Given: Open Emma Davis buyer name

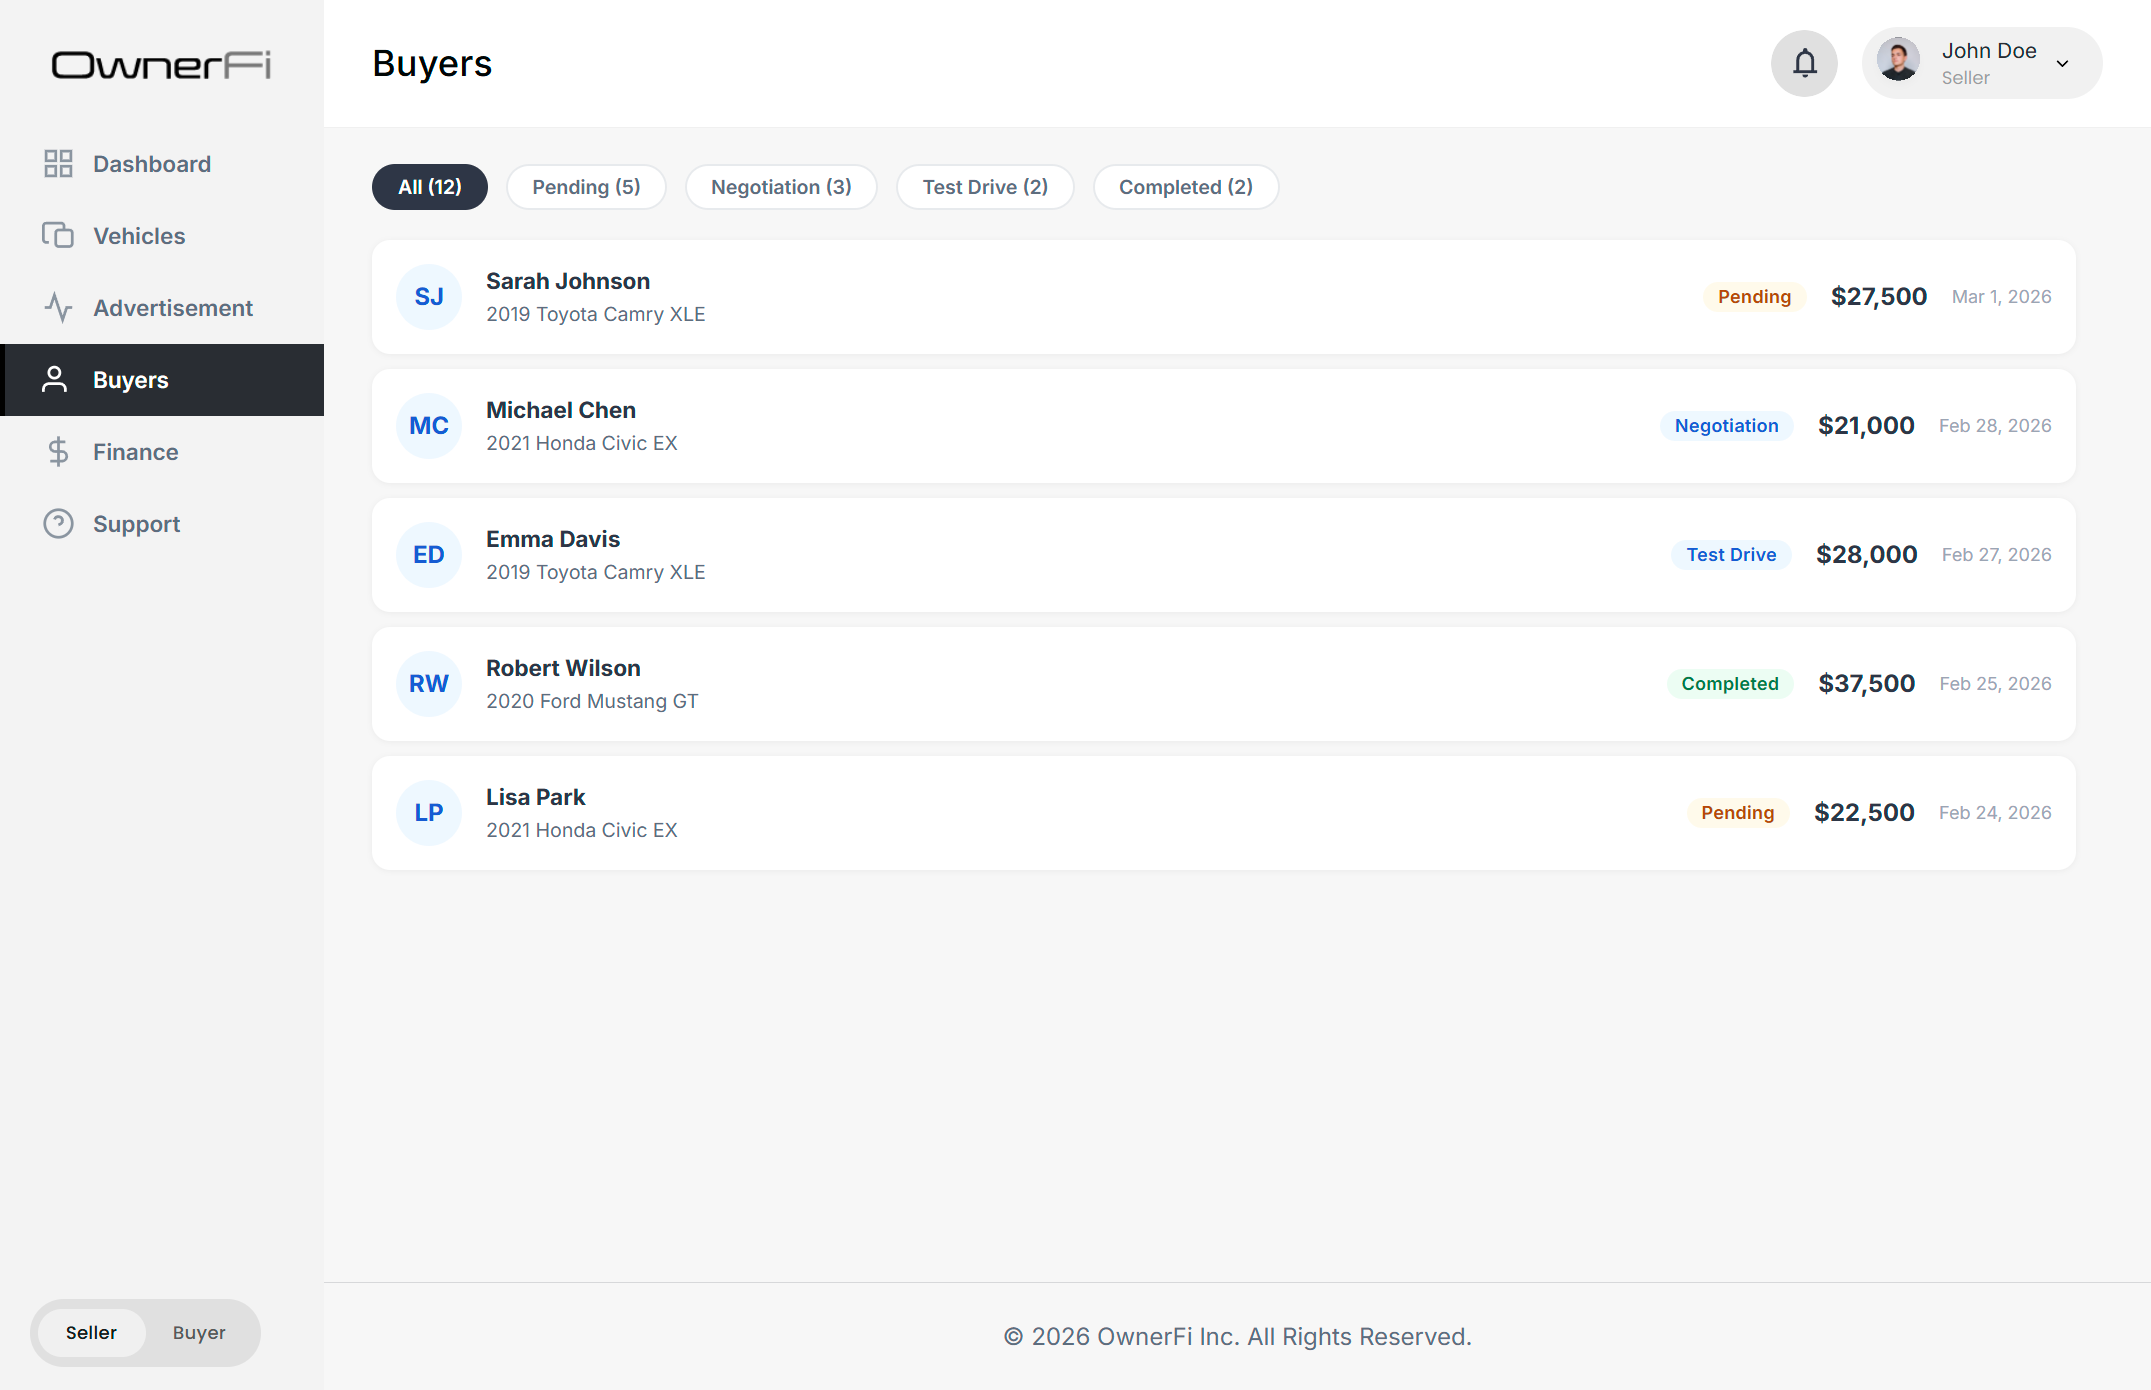Looking at the screenshot, I should (x=553, y=539).
